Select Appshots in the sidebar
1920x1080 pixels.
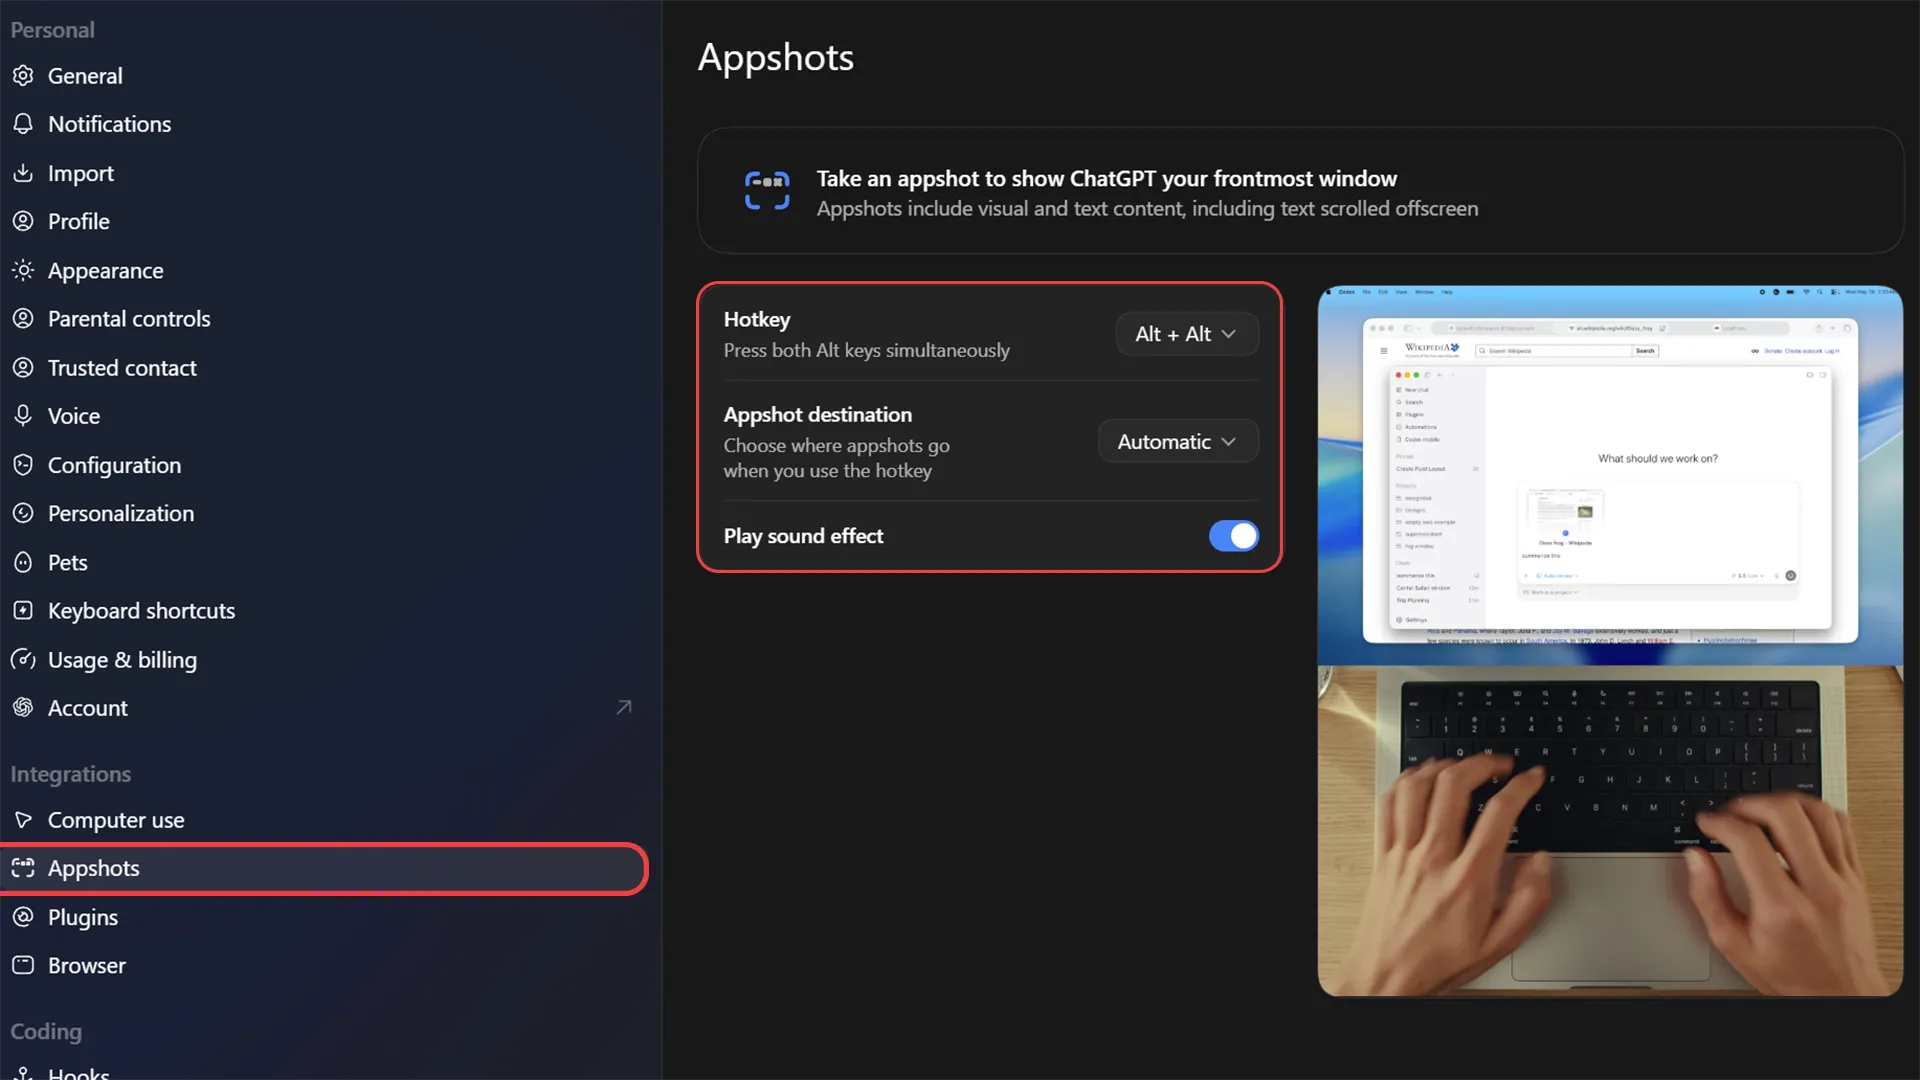point(324,868)
